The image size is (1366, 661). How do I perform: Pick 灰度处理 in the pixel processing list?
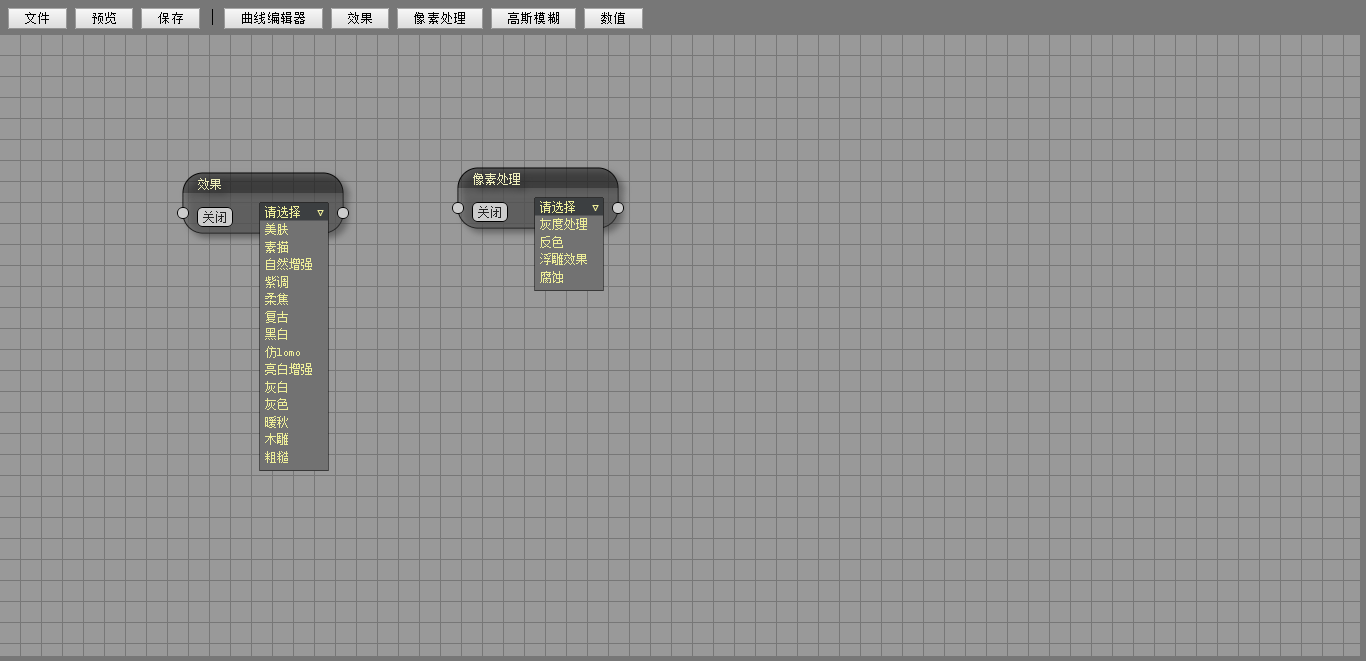point(564,225)
